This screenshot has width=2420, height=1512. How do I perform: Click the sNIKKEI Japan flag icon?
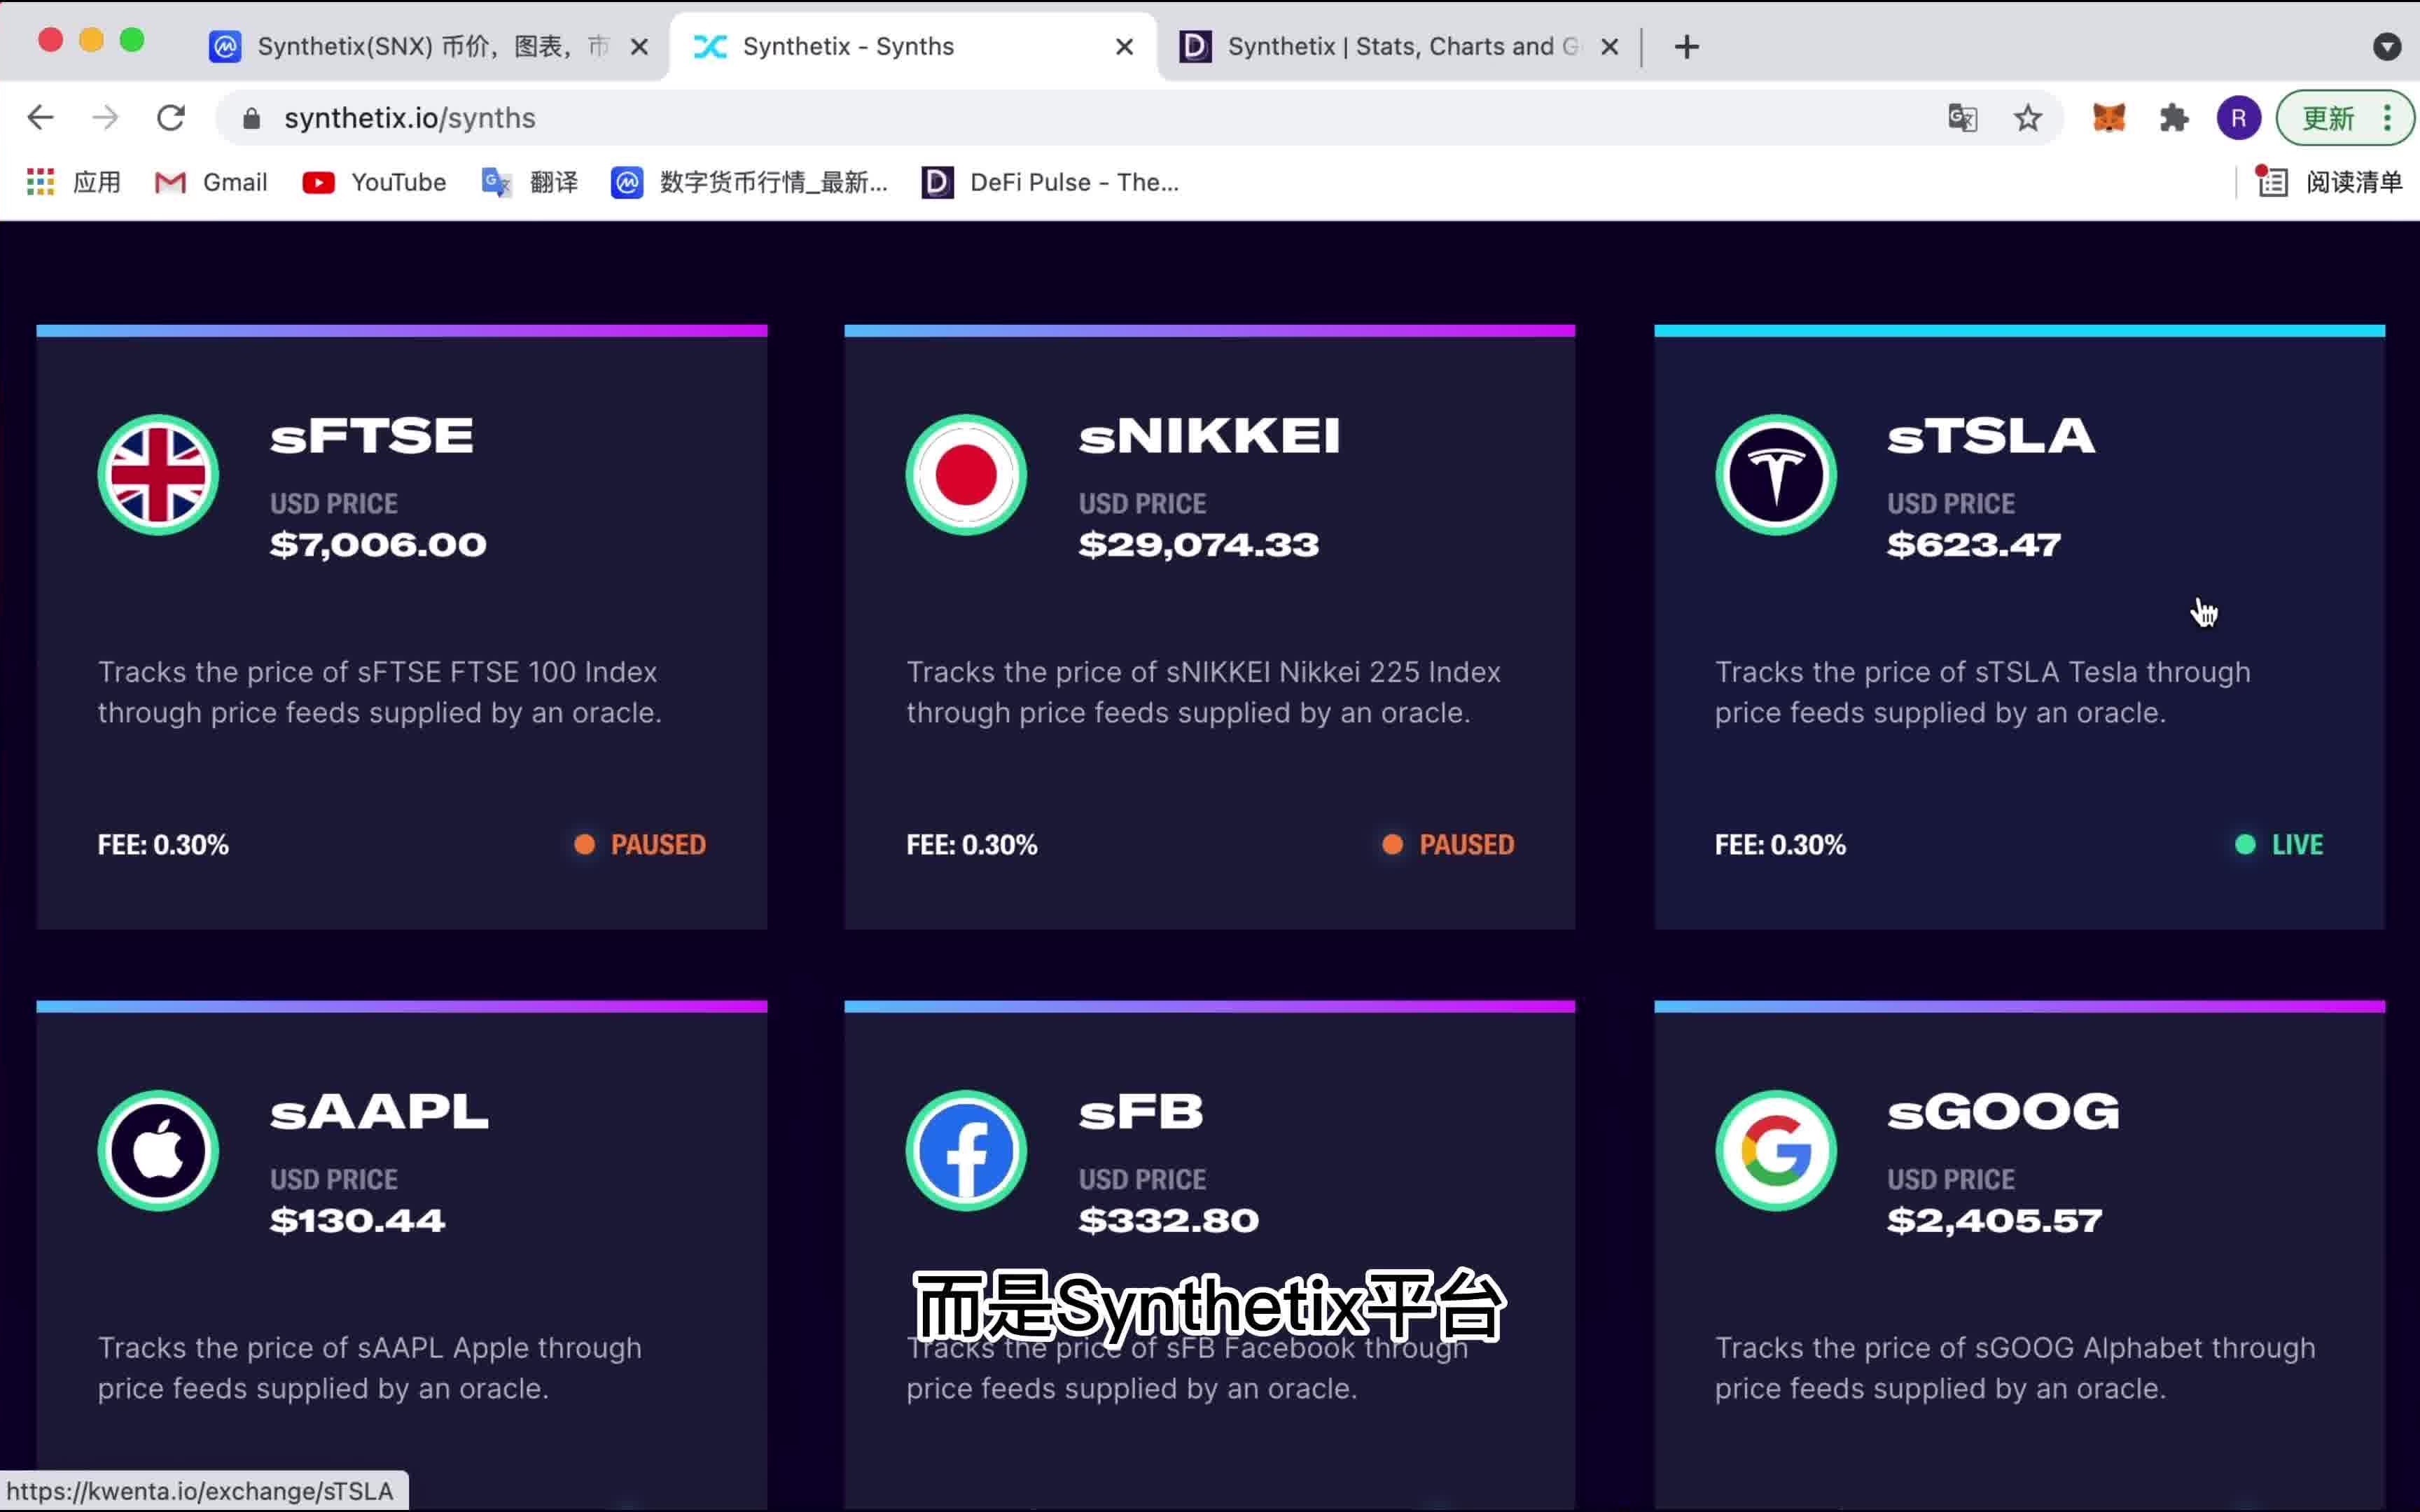coord(966,475)
